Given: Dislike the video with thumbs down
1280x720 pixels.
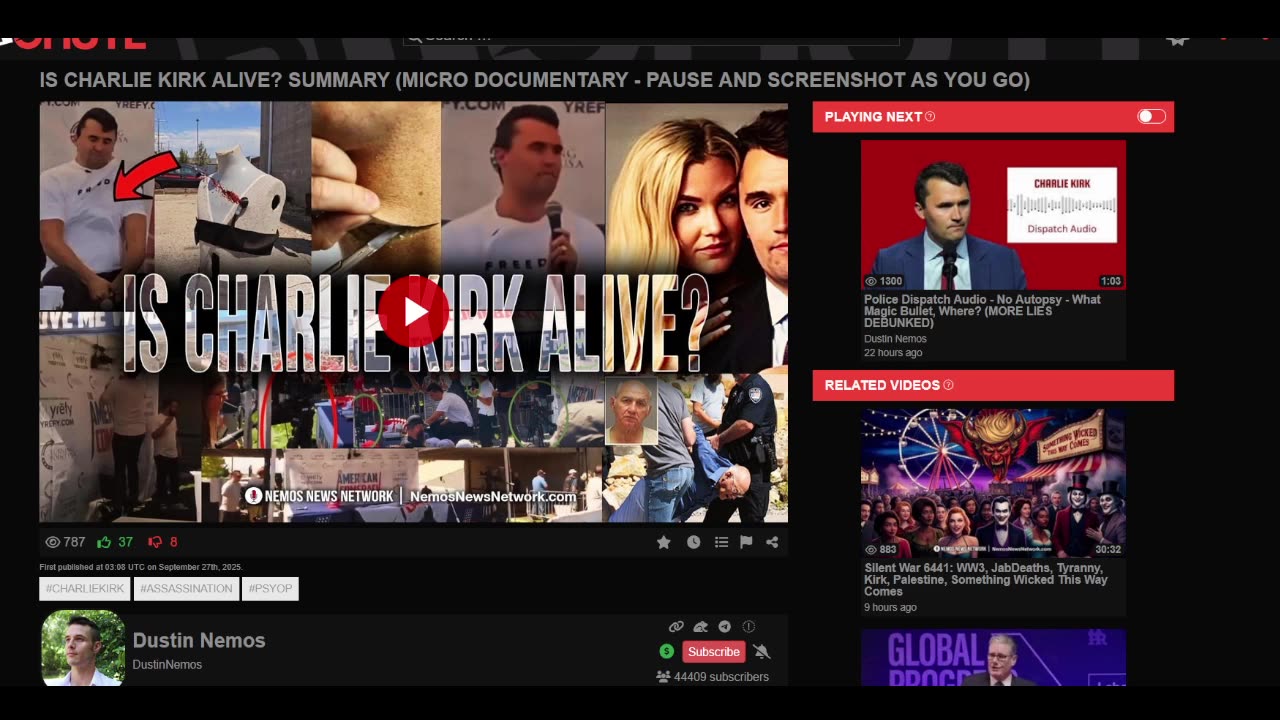Looking at the screenshot, I should [x=155, y=542].
